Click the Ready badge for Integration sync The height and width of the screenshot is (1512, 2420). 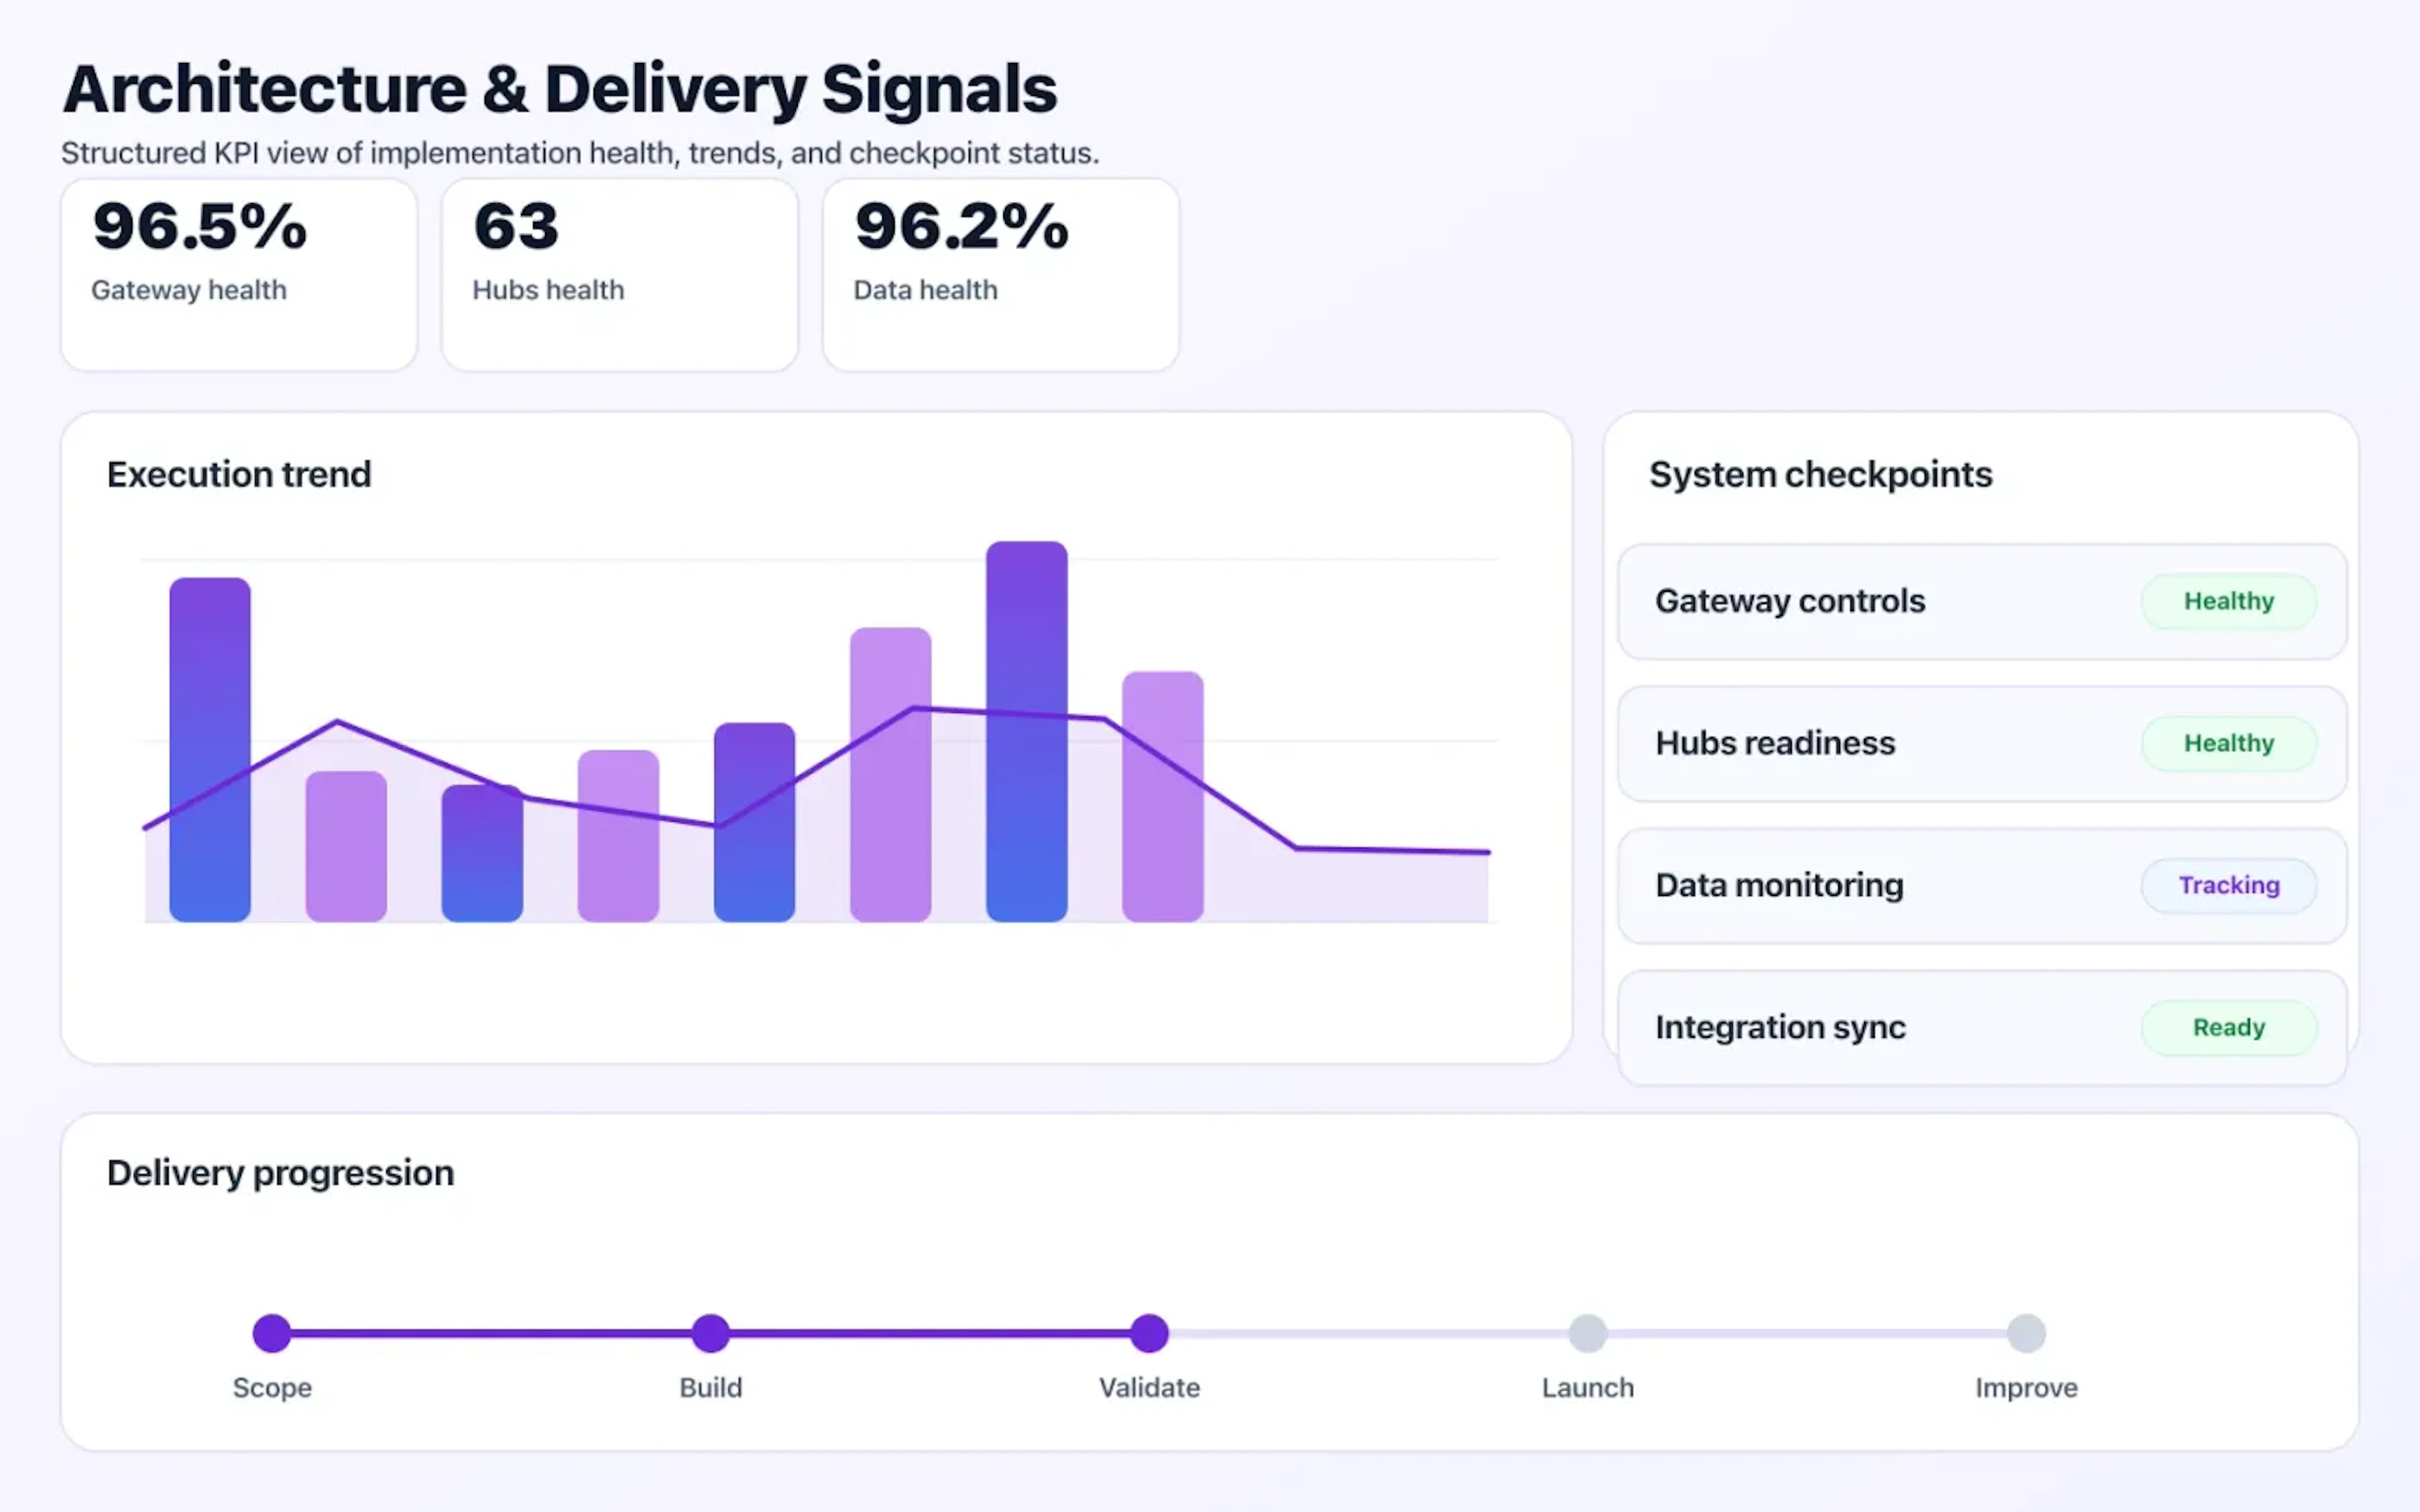(x=2228, y=1027)
